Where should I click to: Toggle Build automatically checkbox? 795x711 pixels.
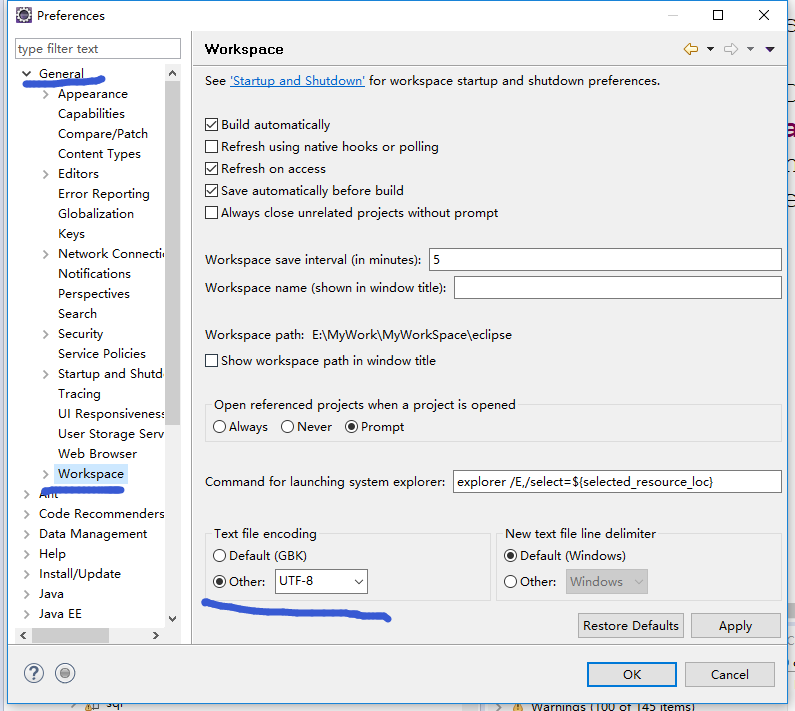coord(211,125)
